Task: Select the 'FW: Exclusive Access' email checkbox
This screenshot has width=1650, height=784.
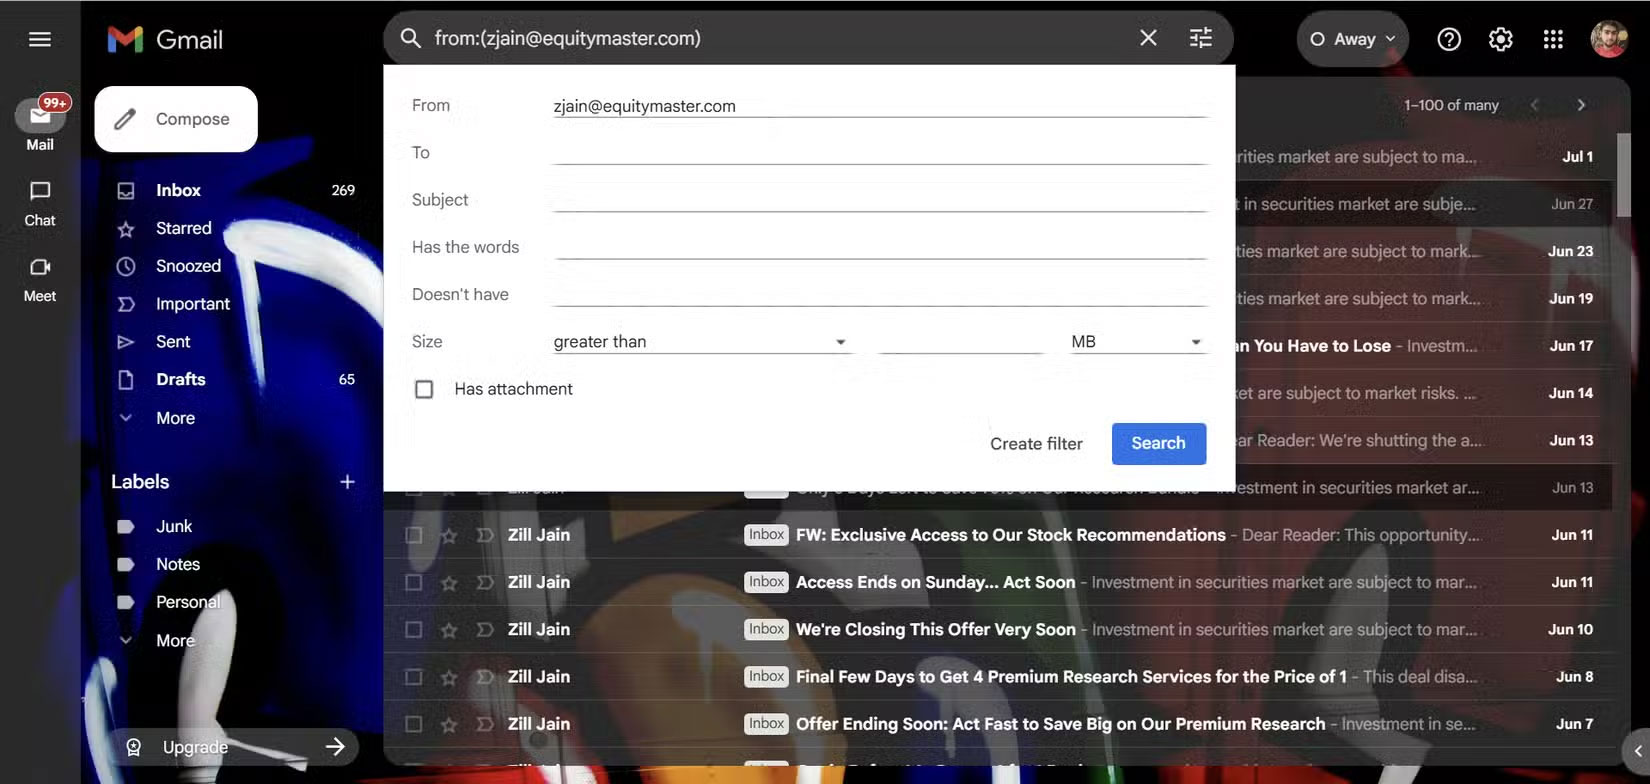Action: pos(413,536)
